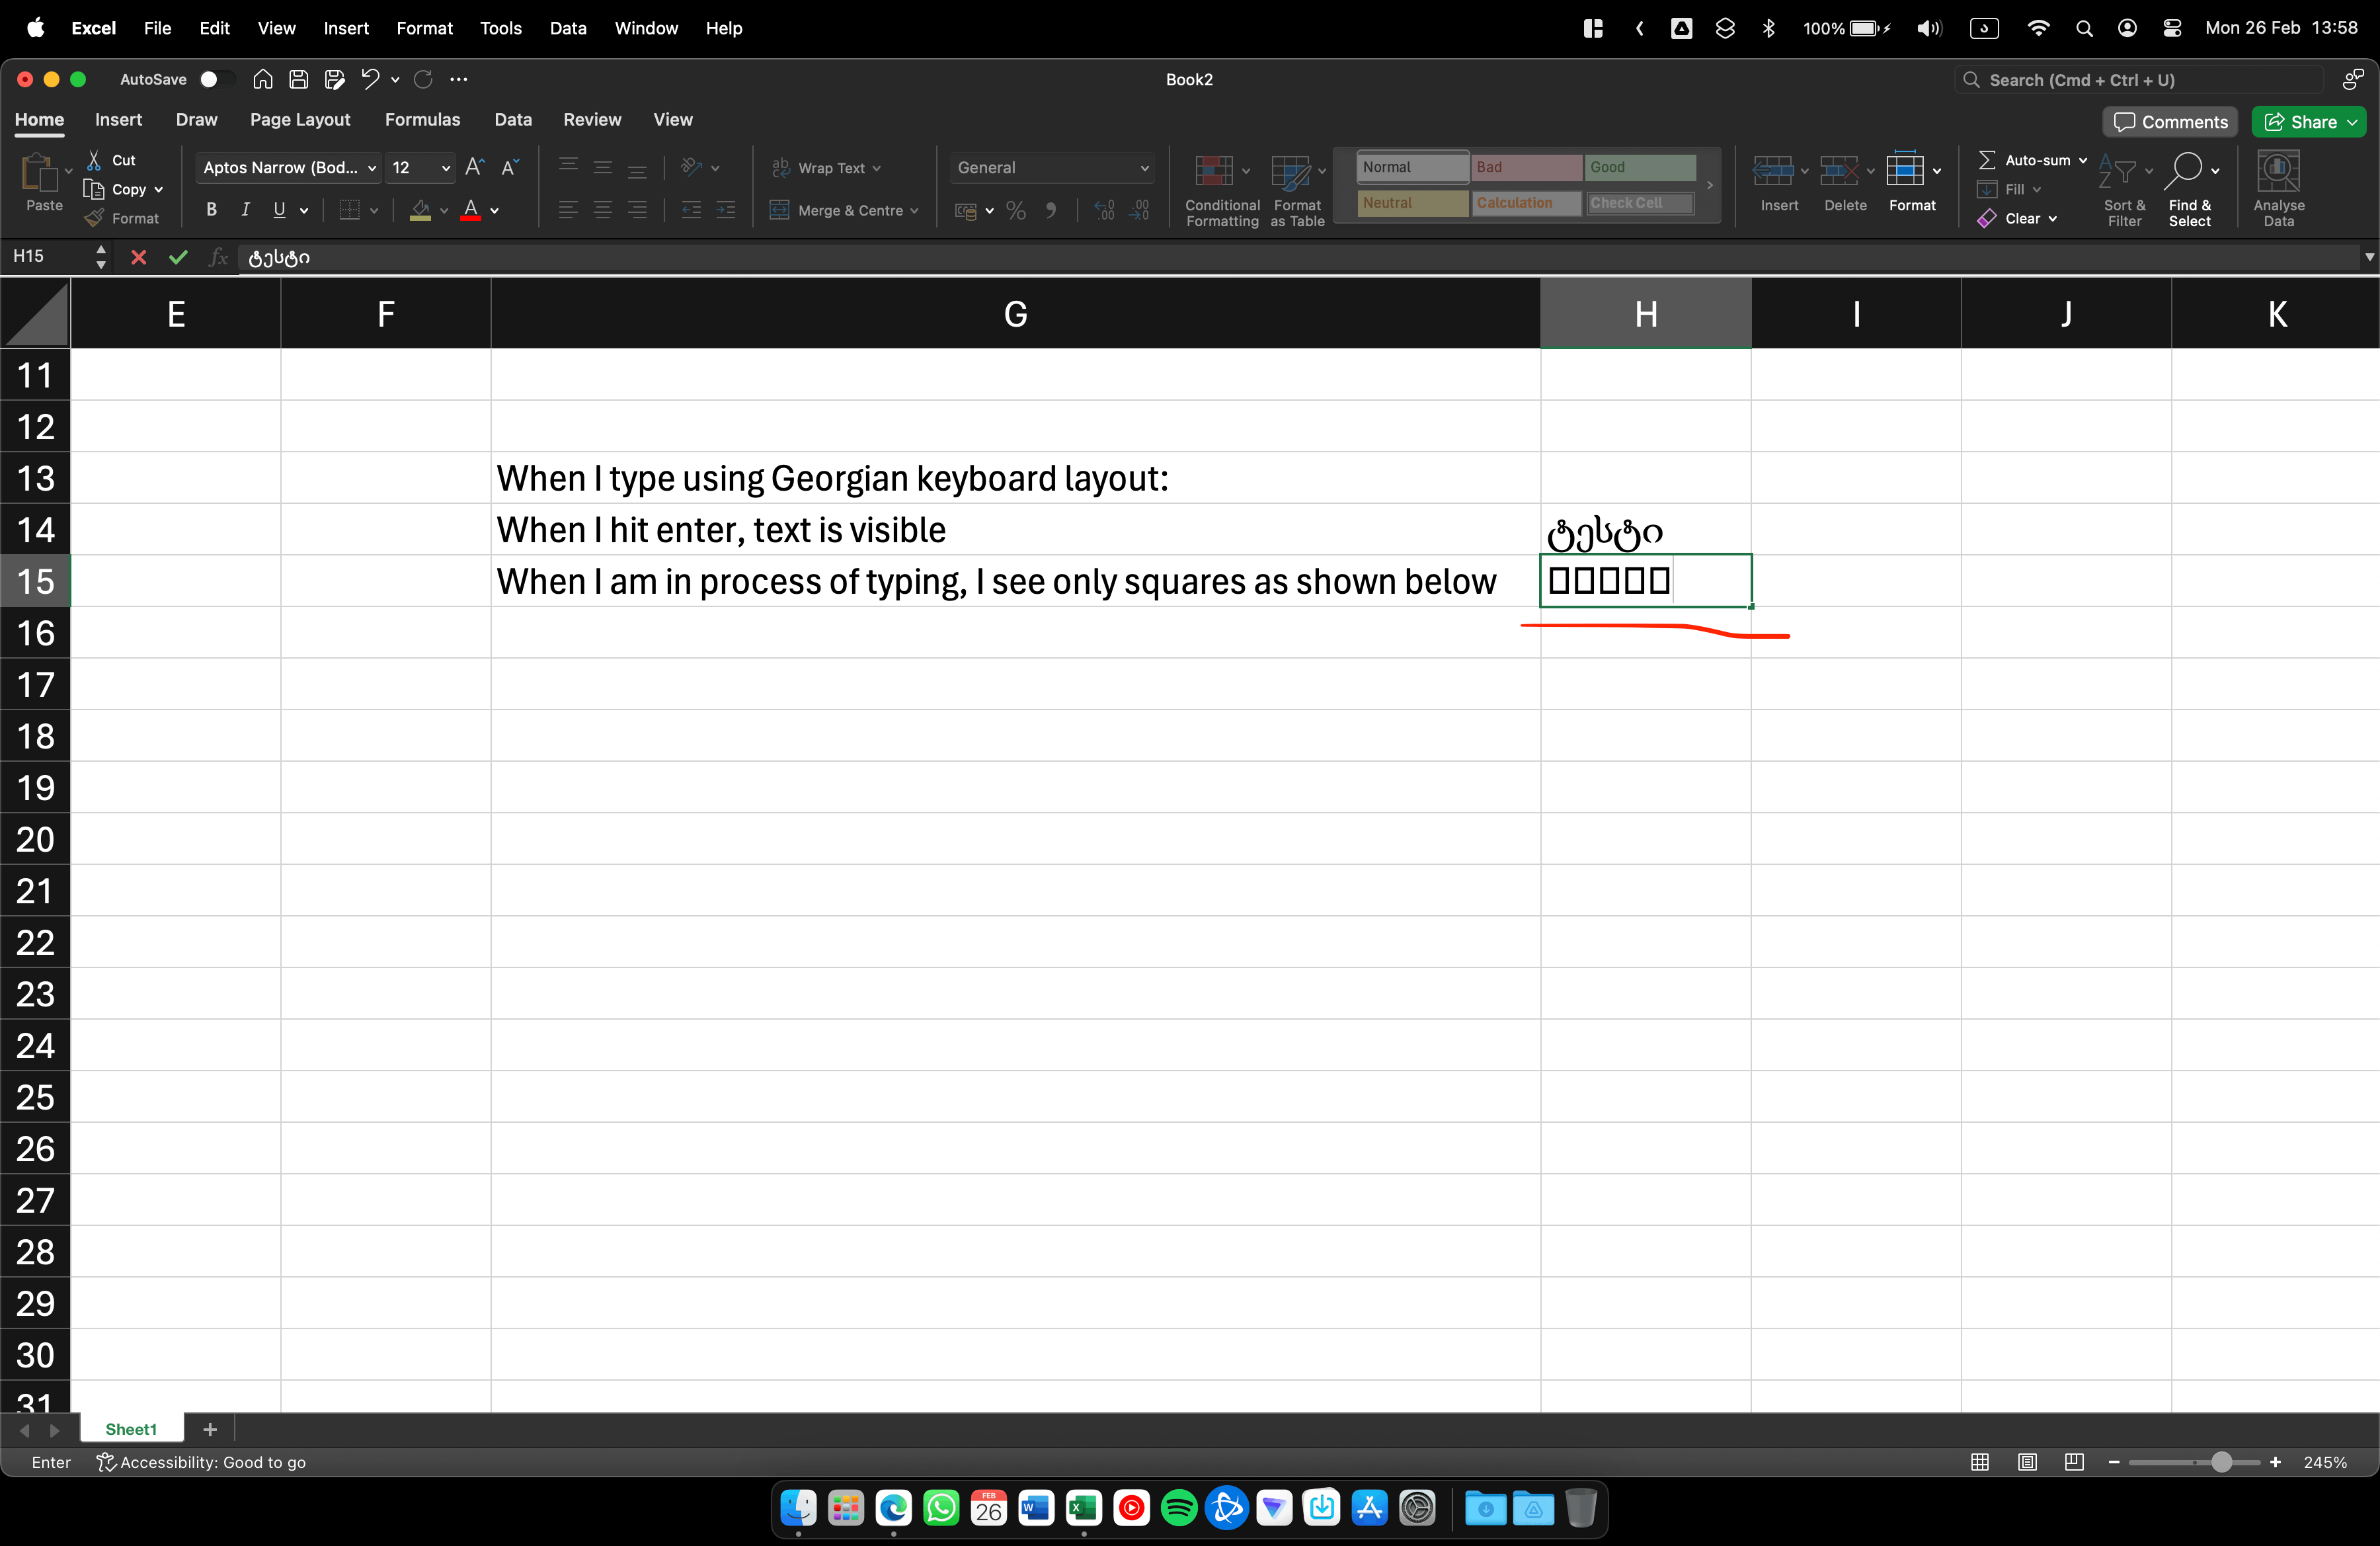
Task: Click the Cut scissors icon
Action: (94, 160)
